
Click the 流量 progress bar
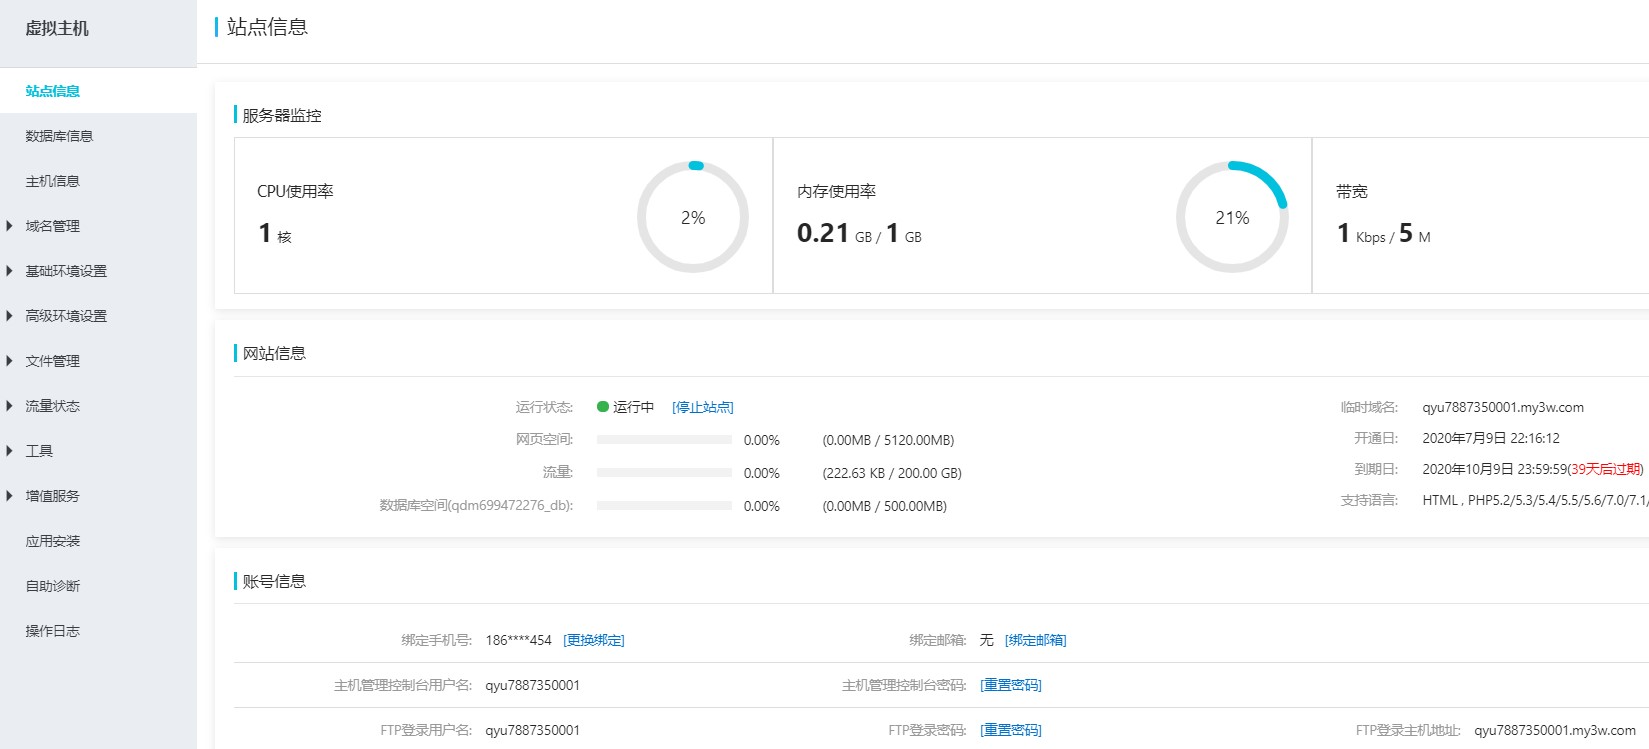coord(664,473)
